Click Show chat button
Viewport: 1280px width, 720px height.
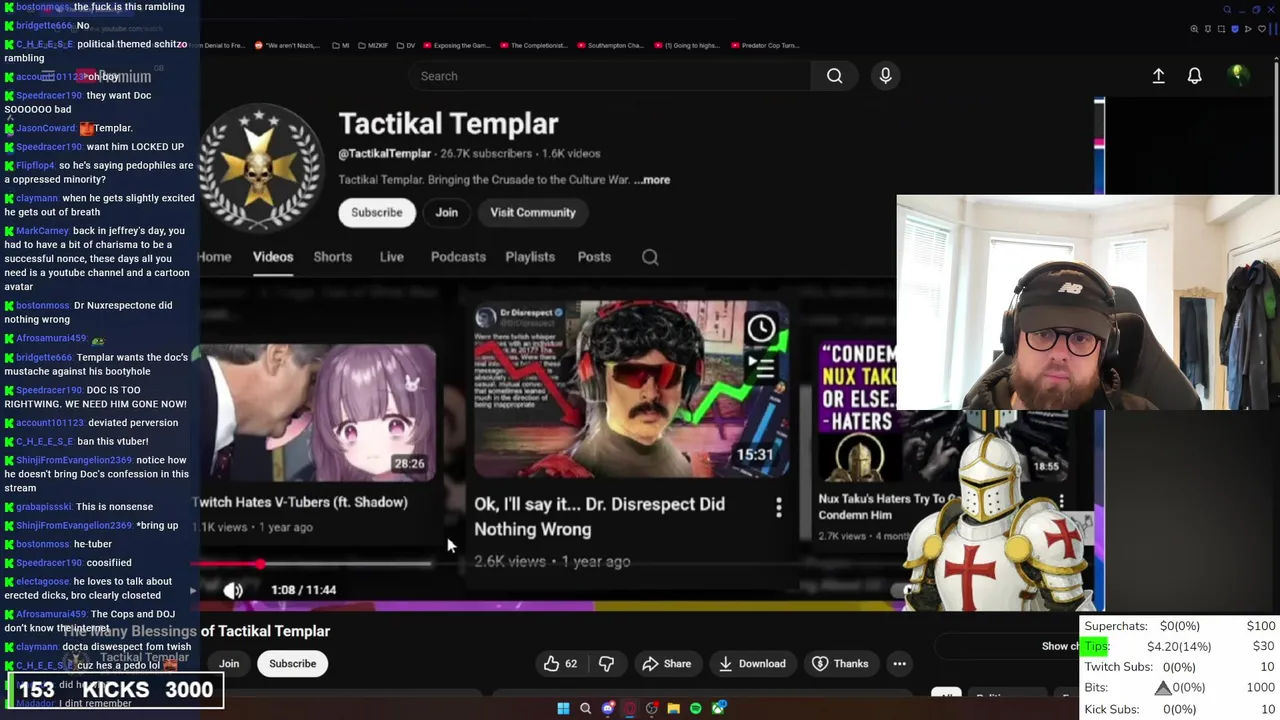[1060, 646]
